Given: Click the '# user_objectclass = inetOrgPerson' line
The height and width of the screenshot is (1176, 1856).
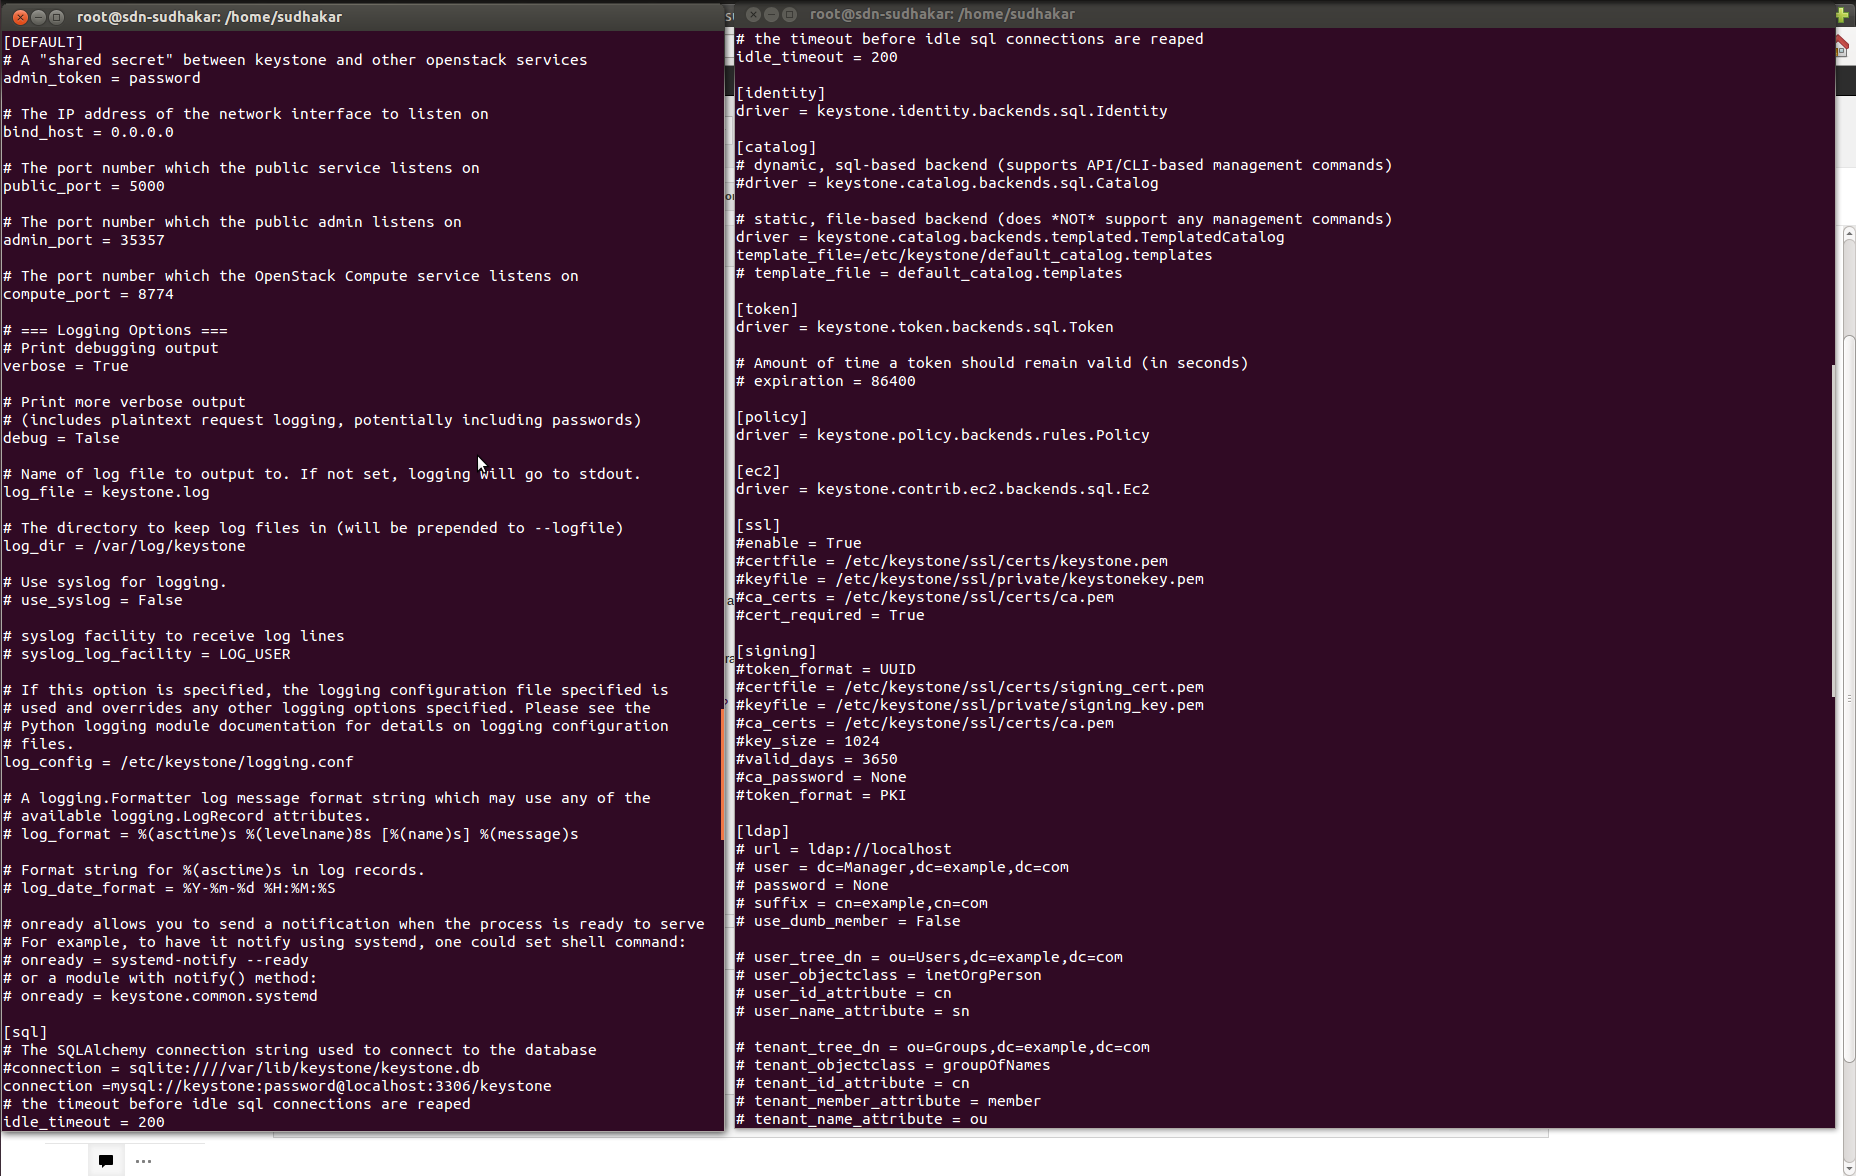Looking at the screenshot, I should 889,975.
